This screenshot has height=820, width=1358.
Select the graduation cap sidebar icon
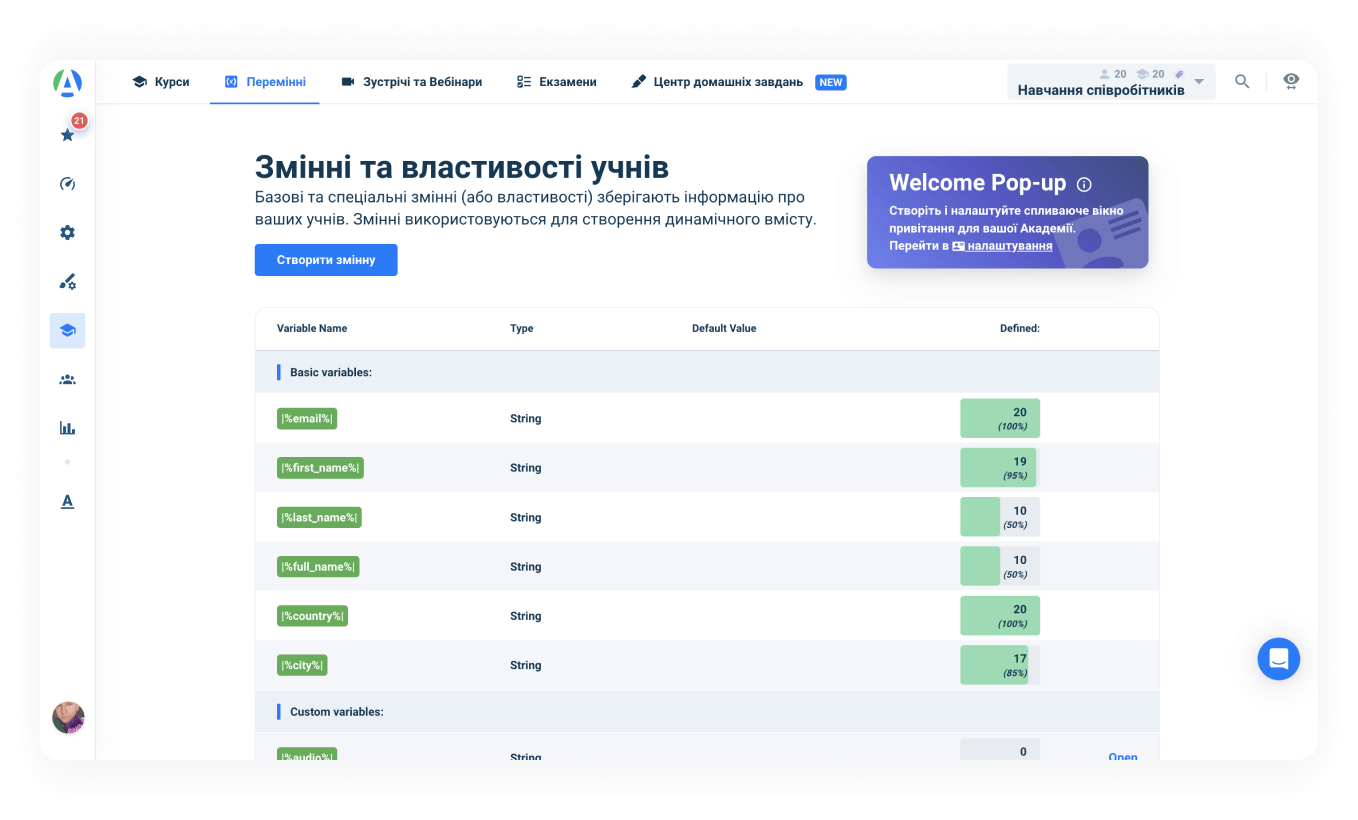pyautogui.click(x=68, y=330)
